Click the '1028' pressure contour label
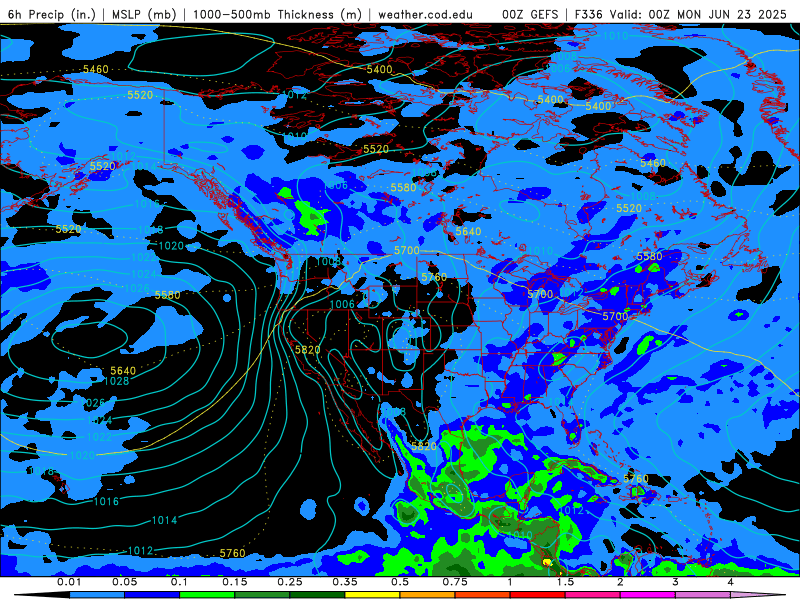The image size is (800, 600). [116, 381]
